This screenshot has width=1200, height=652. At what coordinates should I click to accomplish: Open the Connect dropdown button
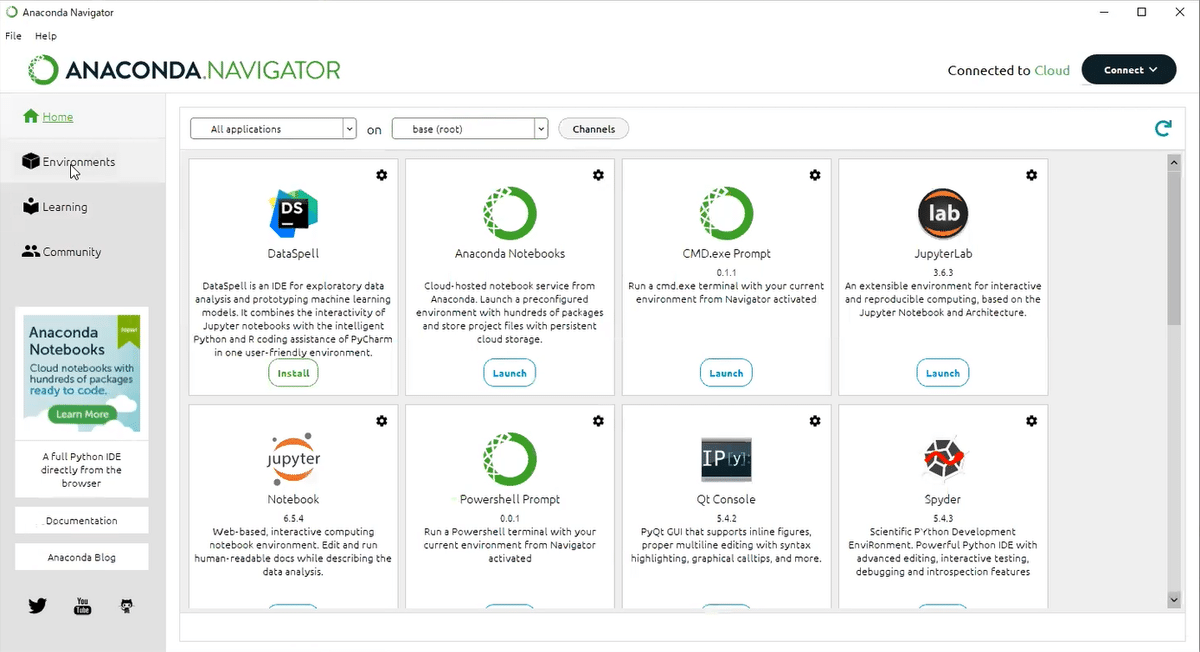click(x=1129, y=70)
